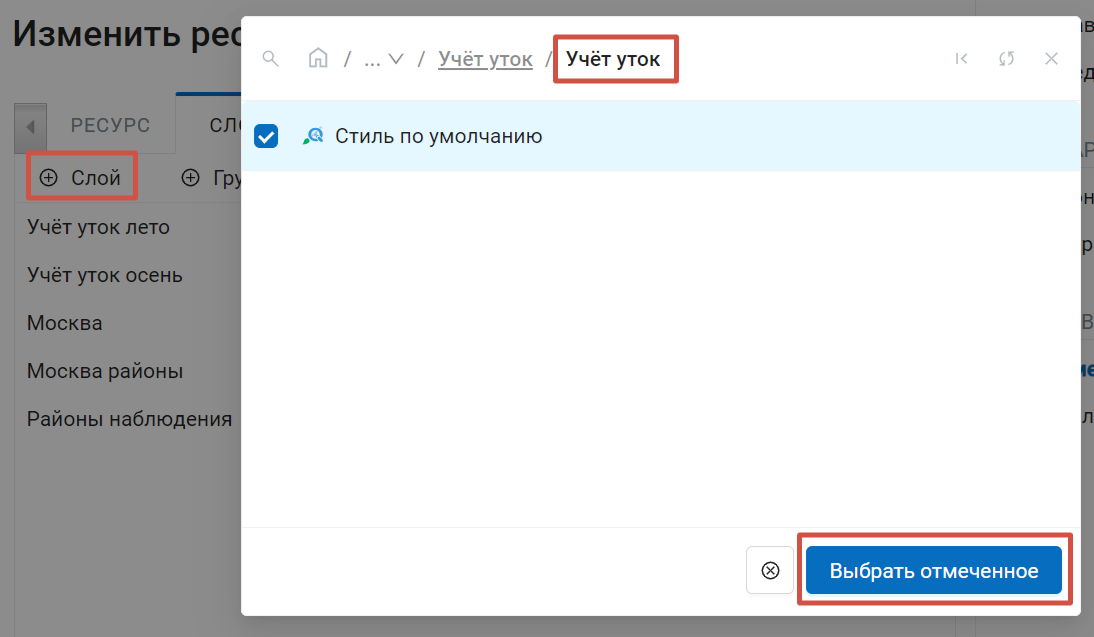Image resolution: width=1094 pixels, height=637 pixels.
Task: Click Выбрать отмеченное button
Action: pyautogui.click(x=934, y=571)
